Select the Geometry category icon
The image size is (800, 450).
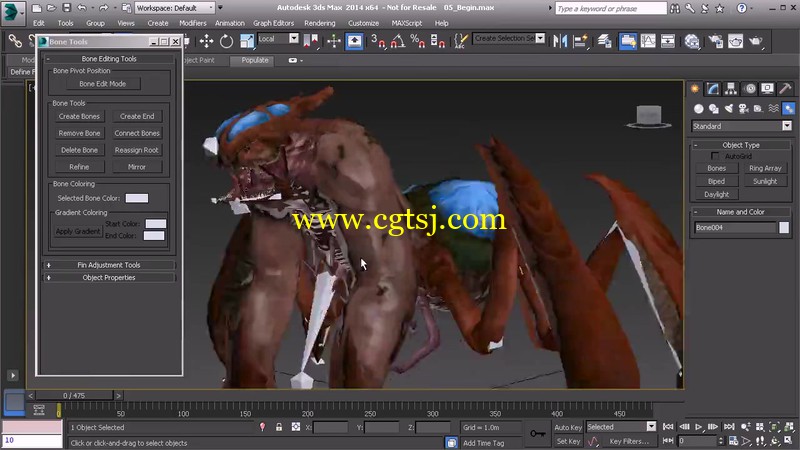[x=698, y=108]
